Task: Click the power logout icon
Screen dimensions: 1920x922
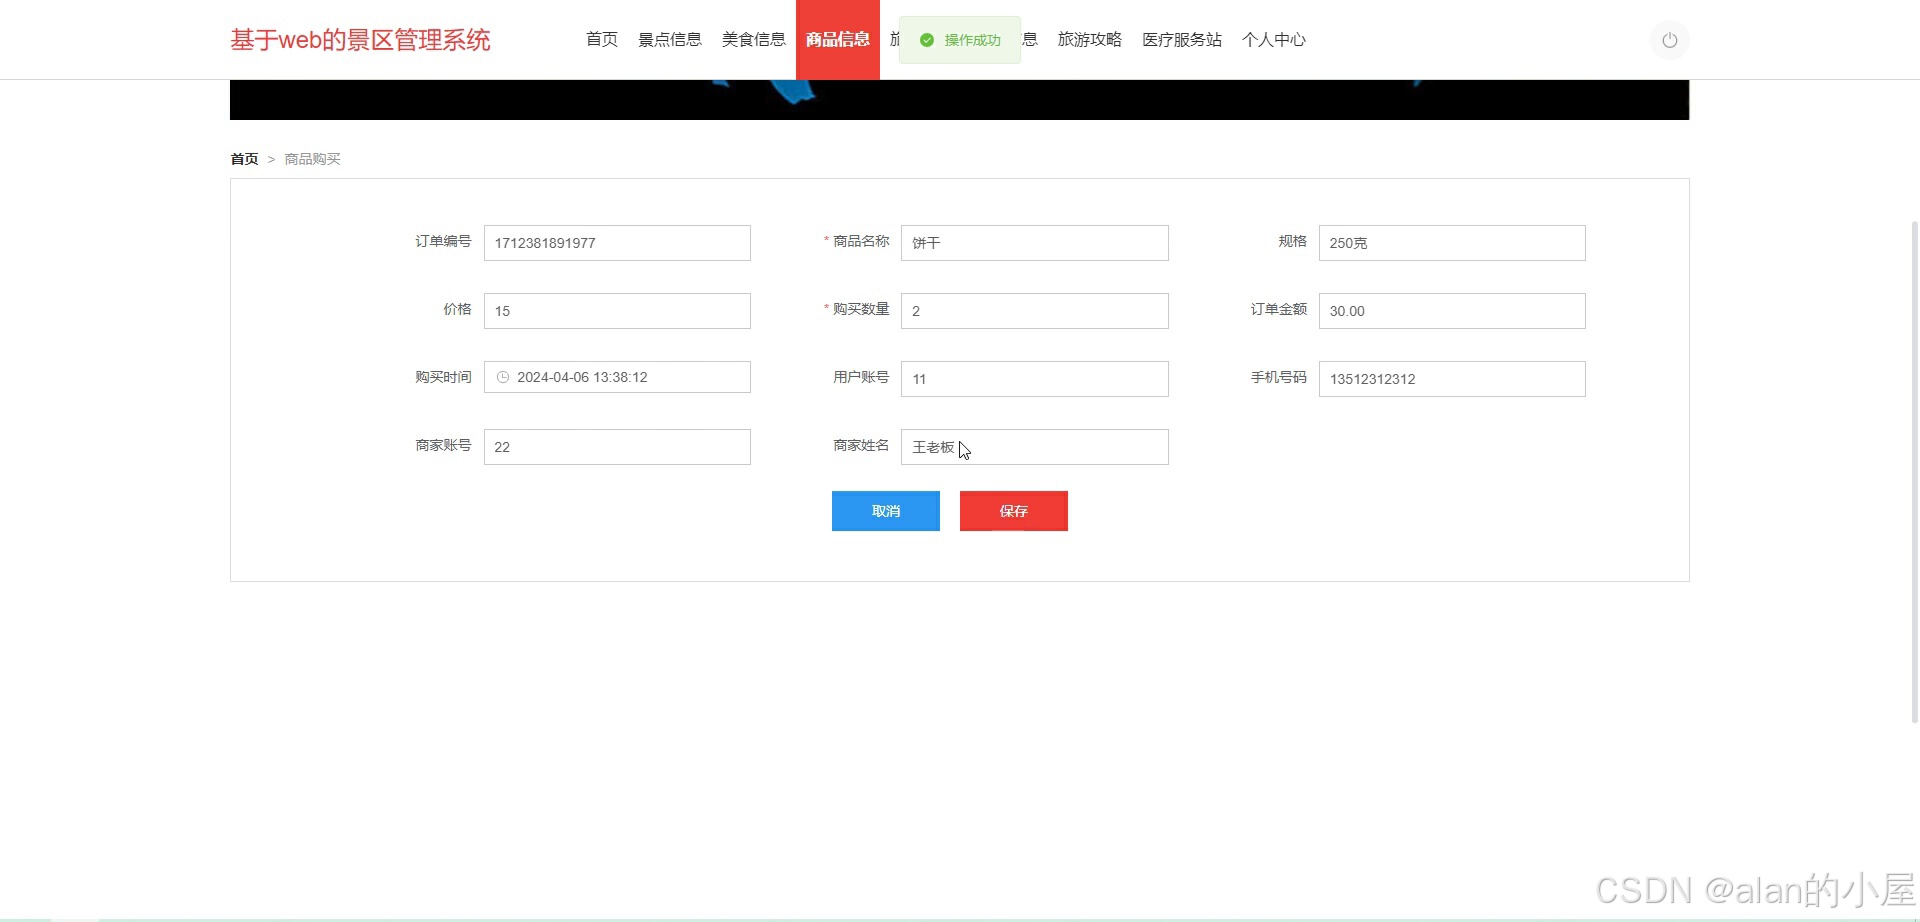Action: coord(1669,40)
